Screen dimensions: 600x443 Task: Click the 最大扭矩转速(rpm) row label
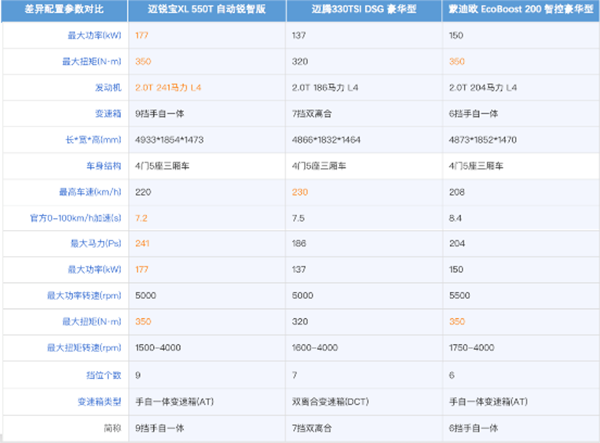[x=84, y=347]
